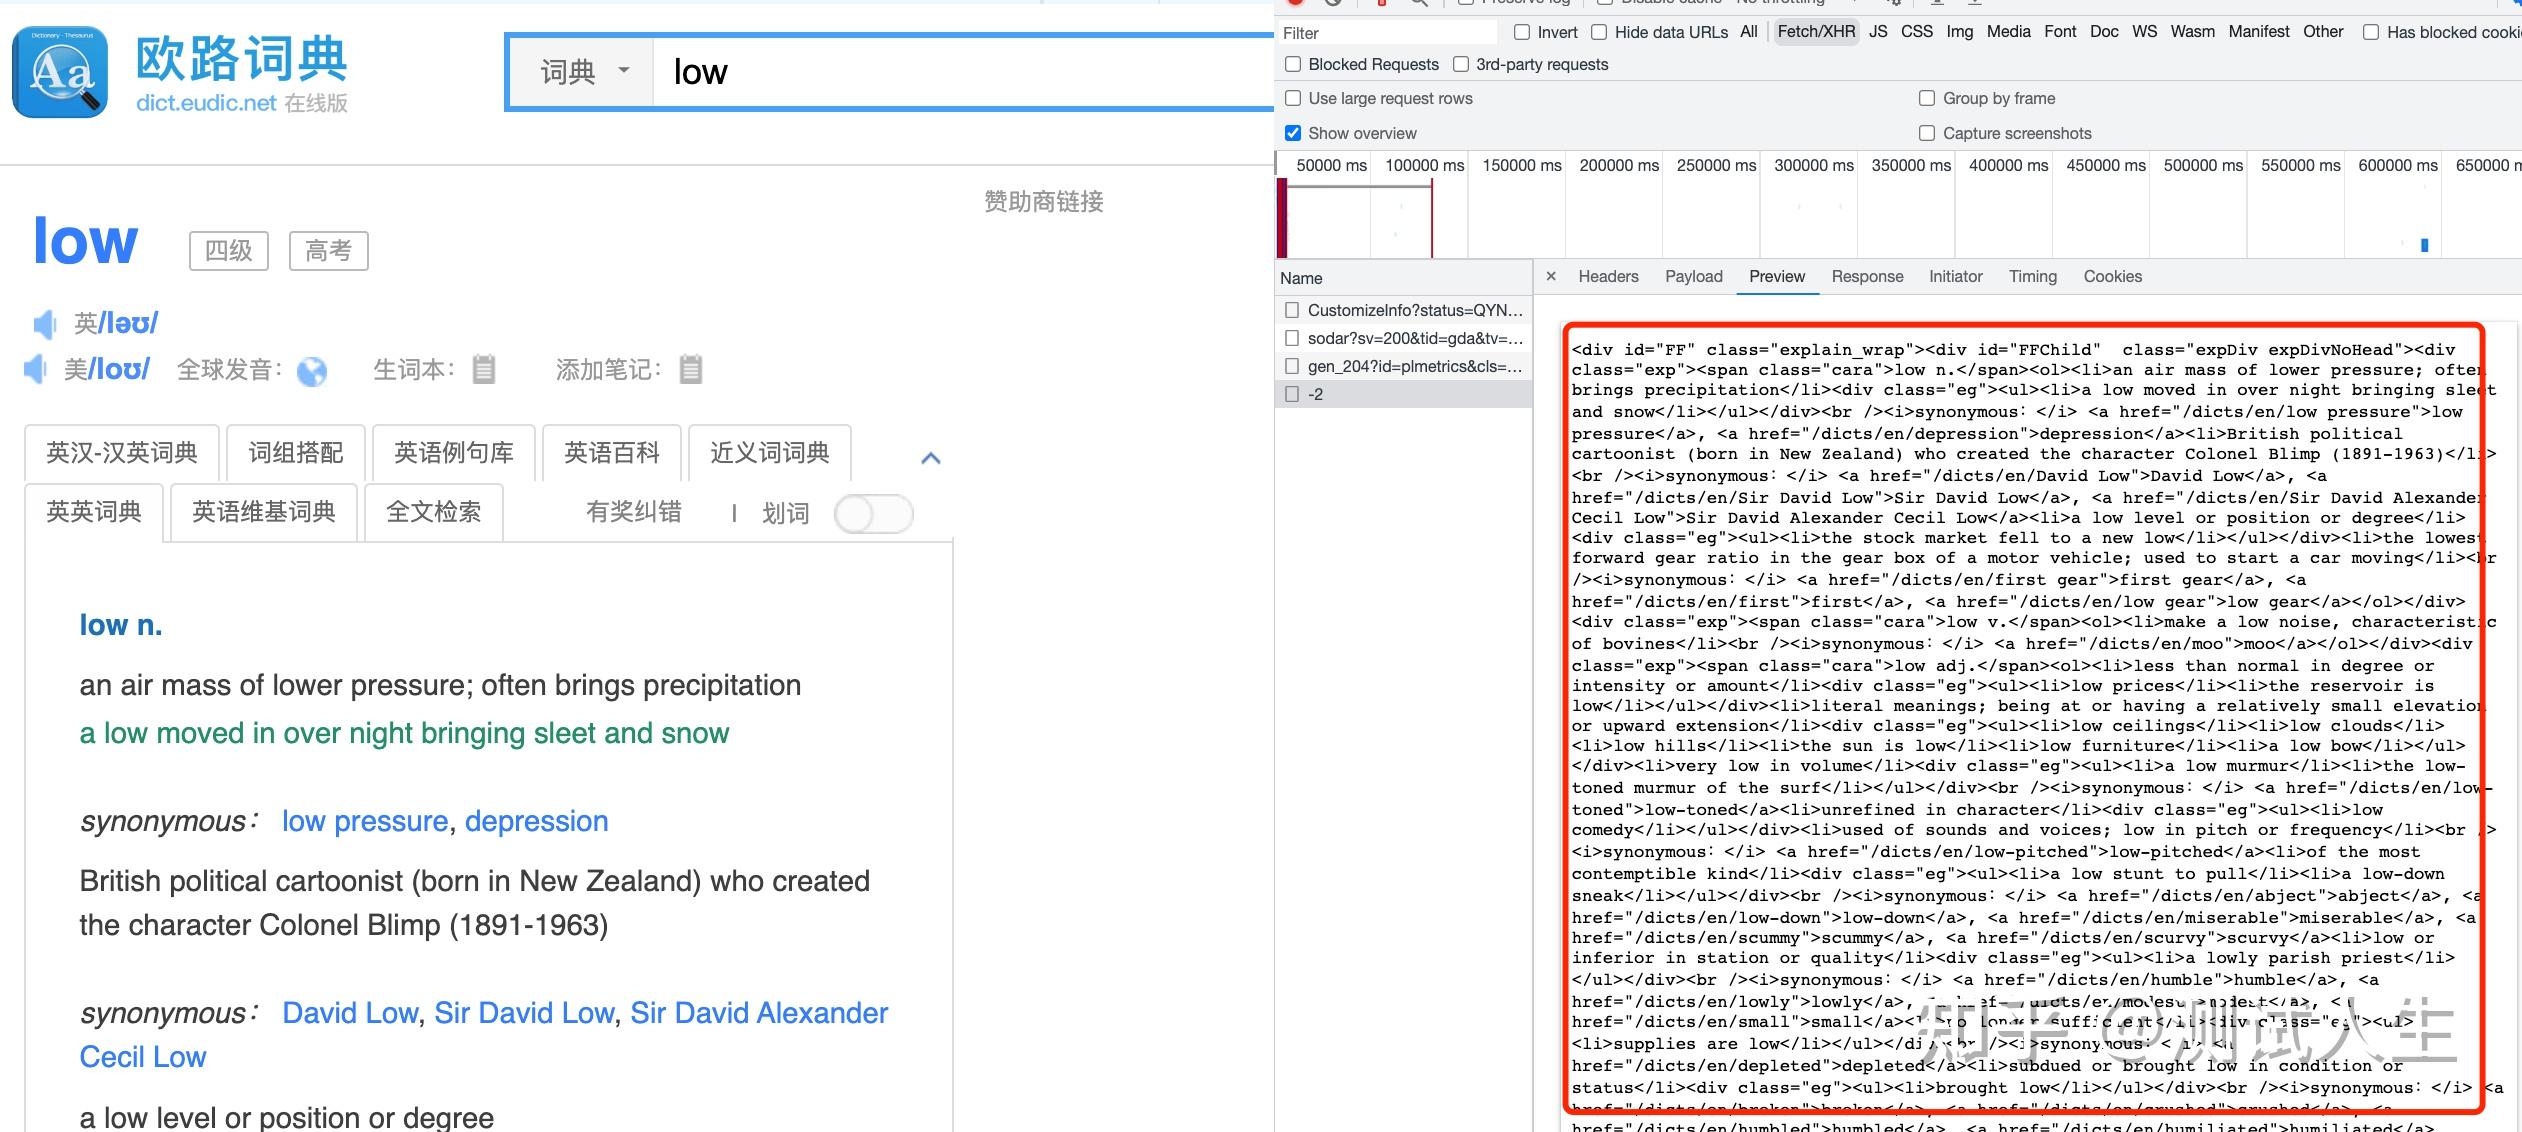
Task: Switch to the Response tab
Action: pyautogui.click(x=1867, y=277)
